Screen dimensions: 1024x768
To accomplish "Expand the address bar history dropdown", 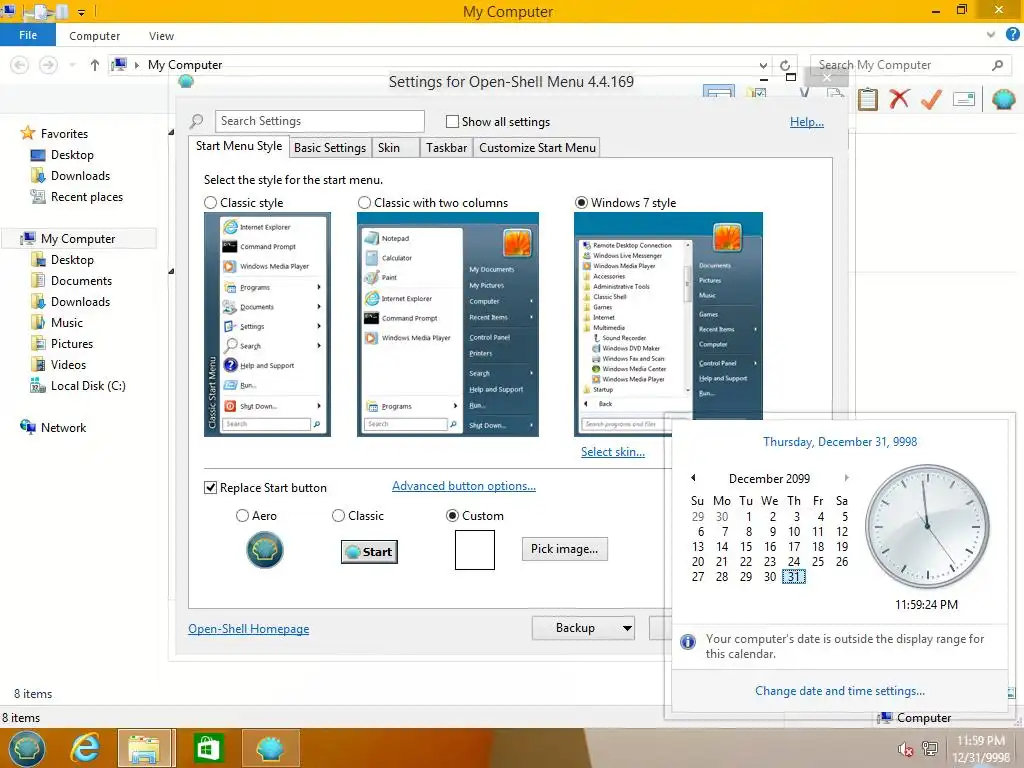I will click(763, 65).
